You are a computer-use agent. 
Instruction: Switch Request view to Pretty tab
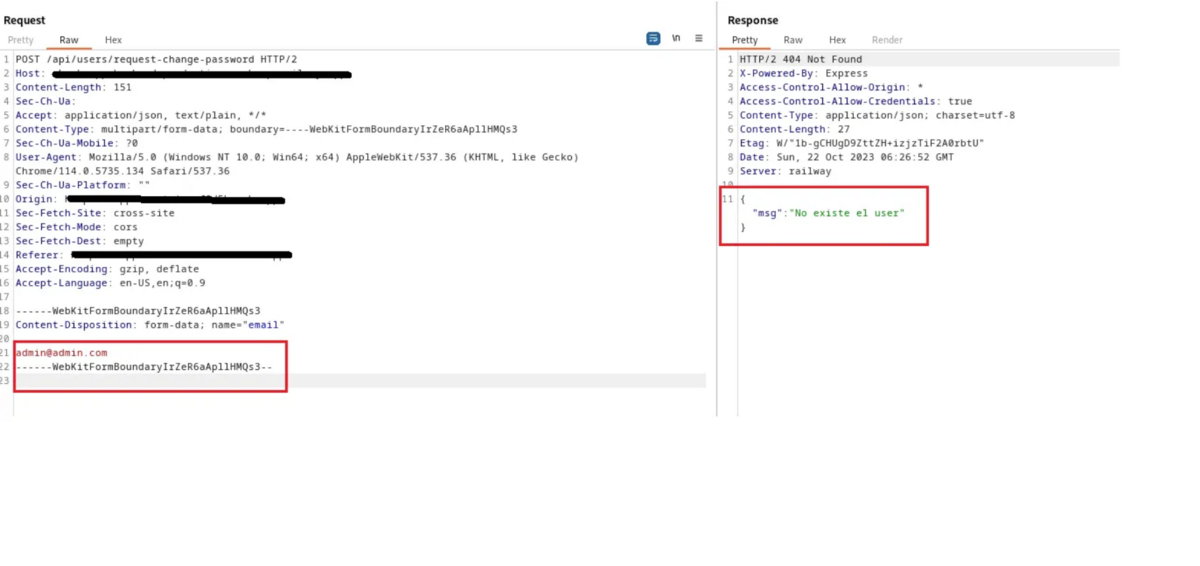21,40
